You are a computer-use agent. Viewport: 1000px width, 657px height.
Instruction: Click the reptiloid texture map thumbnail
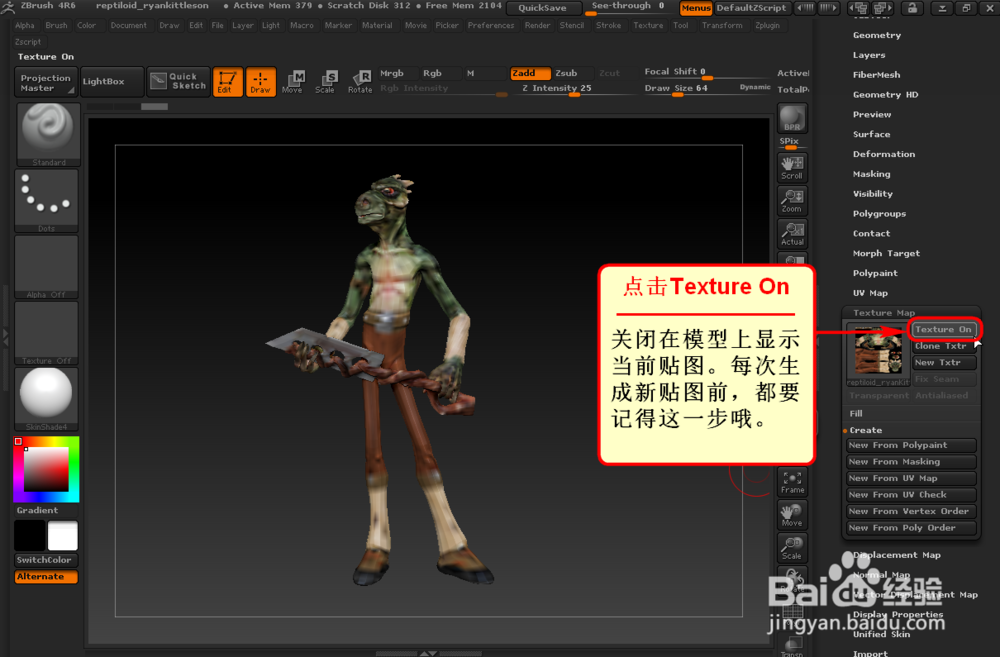[x=878, y=354]
